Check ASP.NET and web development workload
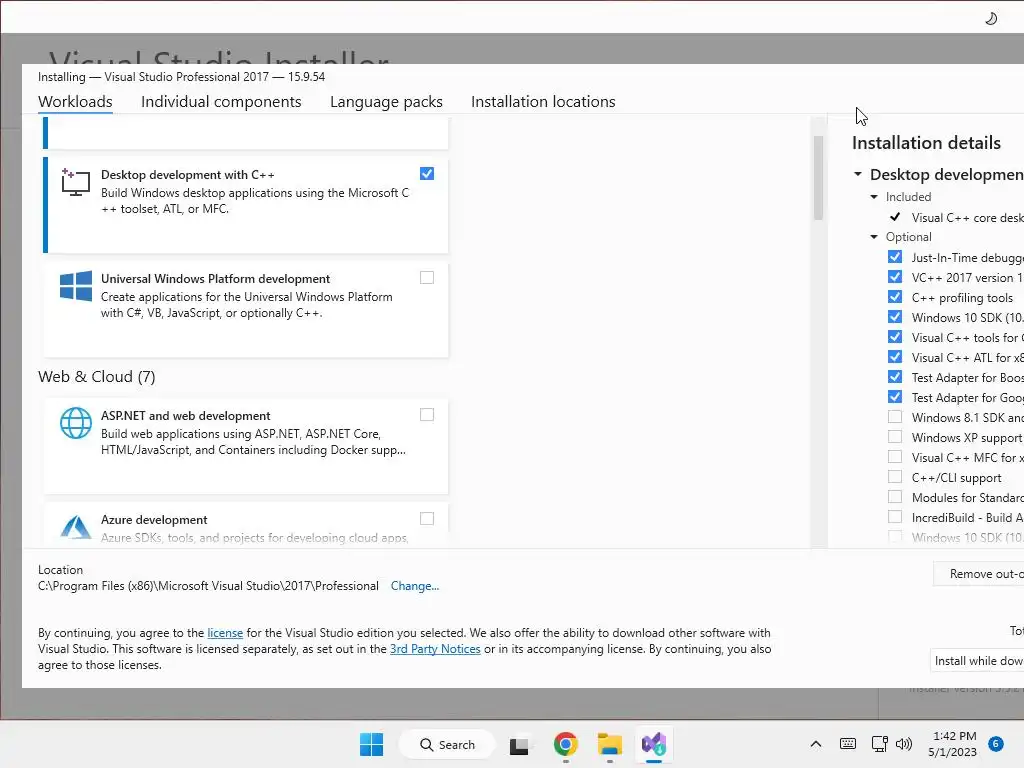This screenshot has width=1024, height=768. click(427, 415)
